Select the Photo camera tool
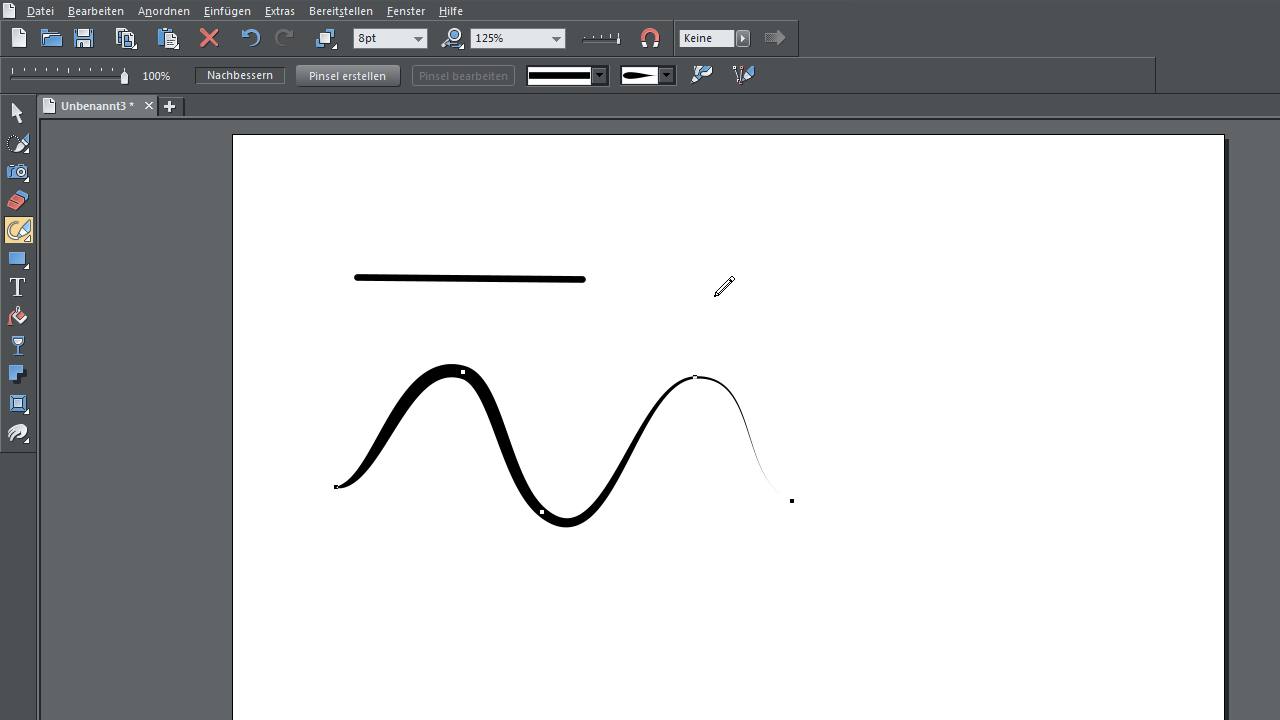The image size is (1280, 720). tap(18, 172)
